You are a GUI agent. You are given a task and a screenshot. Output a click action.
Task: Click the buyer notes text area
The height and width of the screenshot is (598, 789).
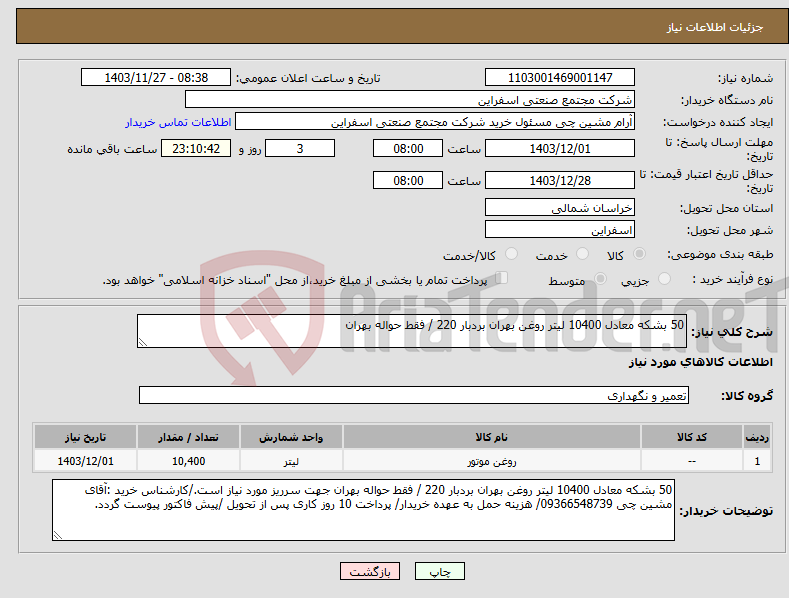point(363,510)
